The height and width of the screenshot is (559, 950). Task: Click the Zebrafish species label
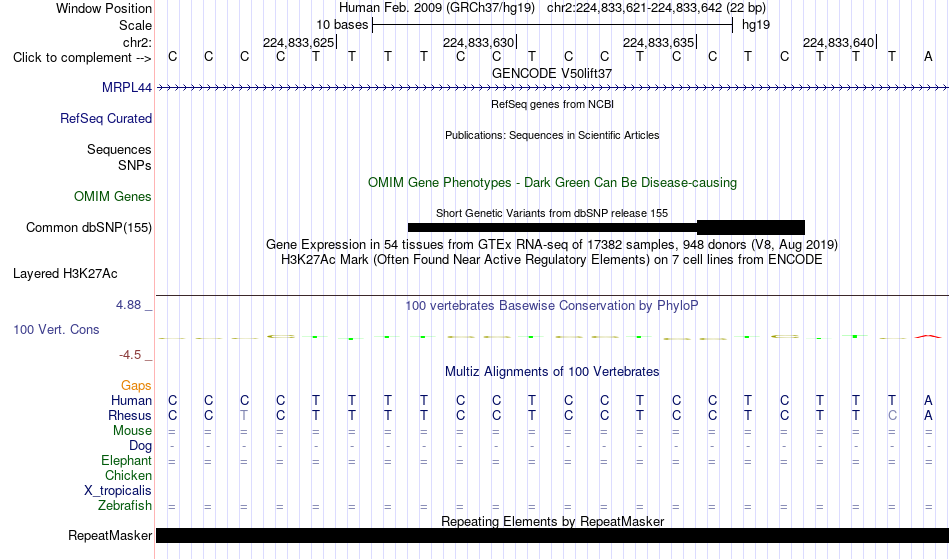coord(125,506)
